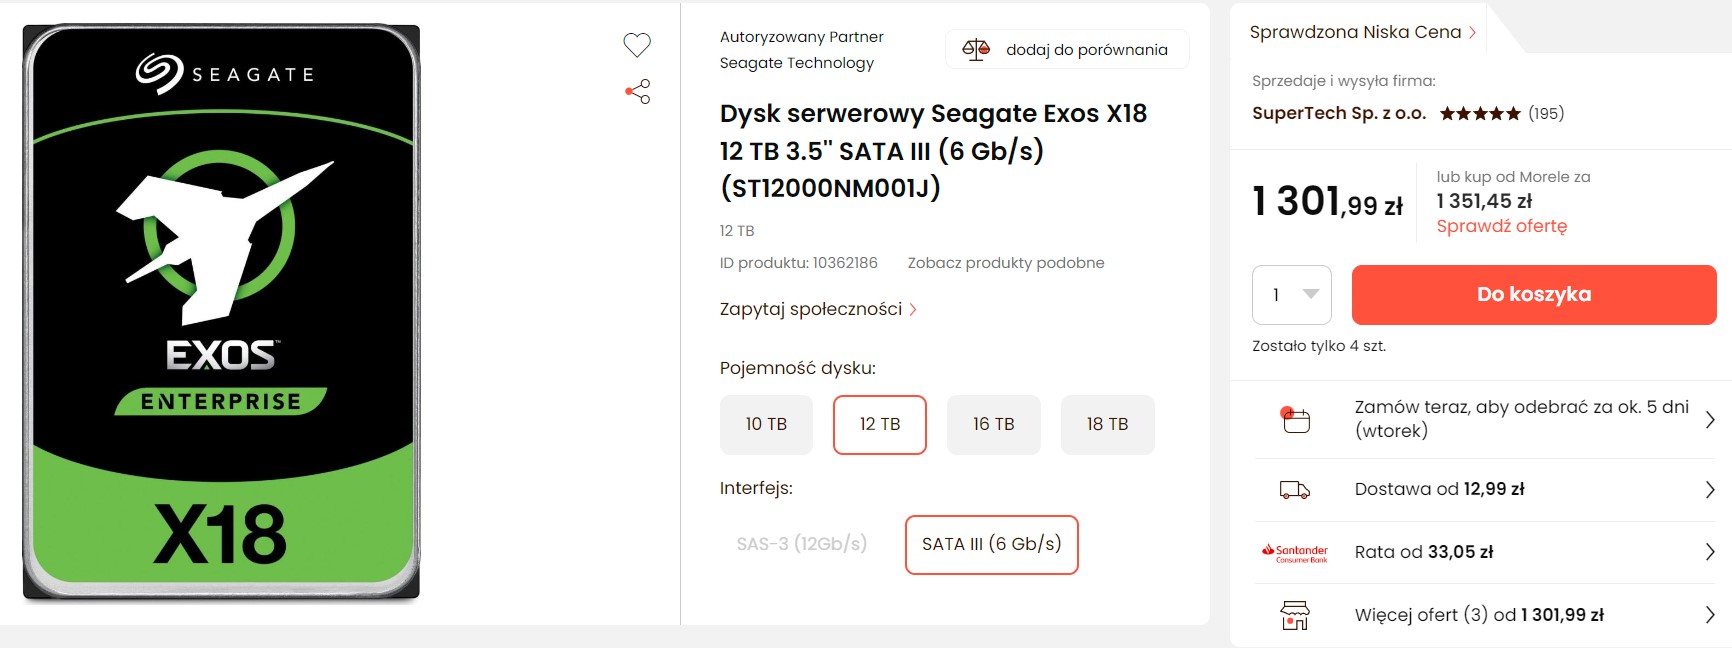Follow the Sprawdź ofertę link
This screenshot has width=1732, height=648.
pyautogui.click(x=1501, y=226)
